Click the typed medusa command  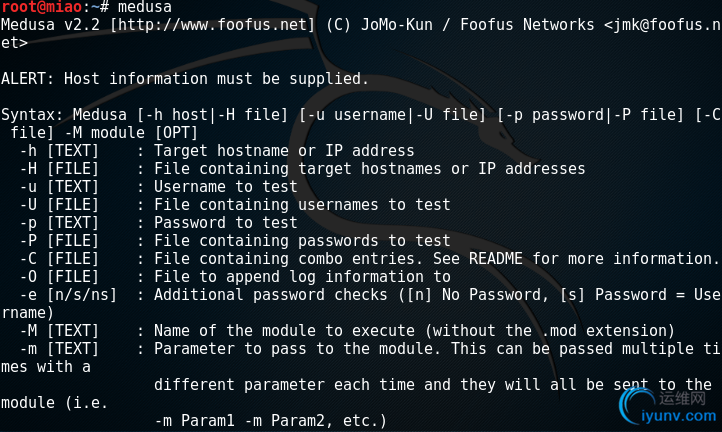pyautogui.click(x=145, y=7)
